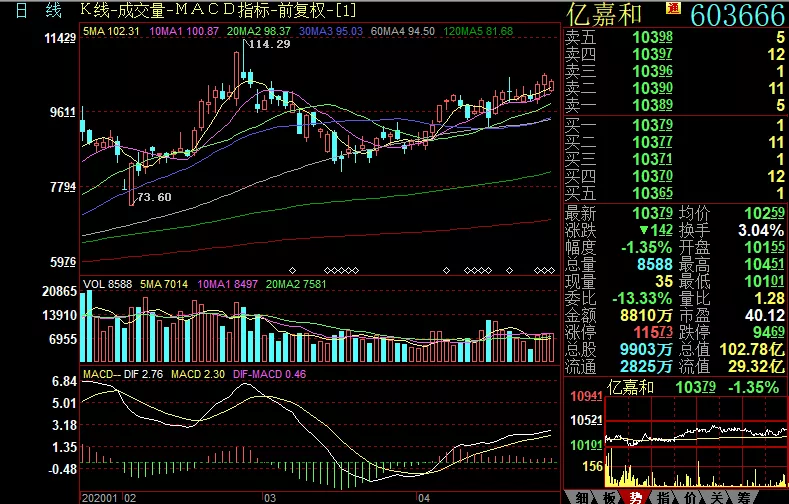789x504 pixels.
Task: Open the 价 price tab
Action: pos(690,497)
